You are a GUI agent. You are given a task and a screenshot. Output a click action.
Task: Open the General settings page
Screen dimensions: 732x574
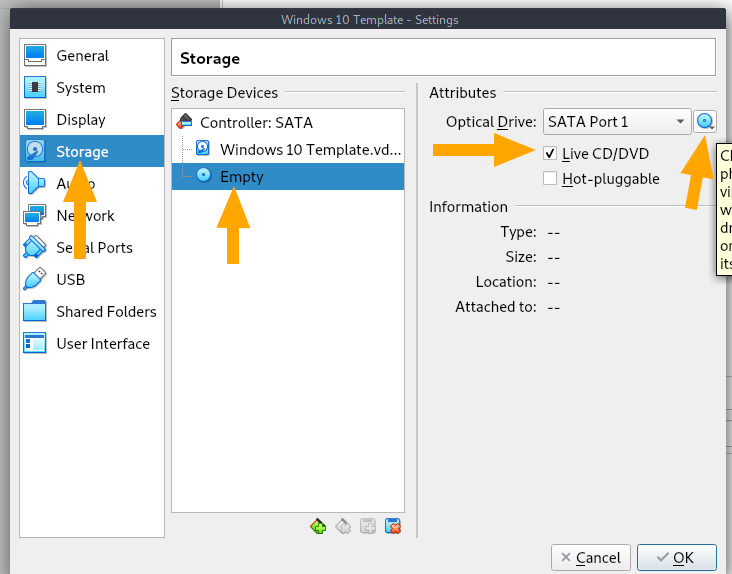coord(92,56)
